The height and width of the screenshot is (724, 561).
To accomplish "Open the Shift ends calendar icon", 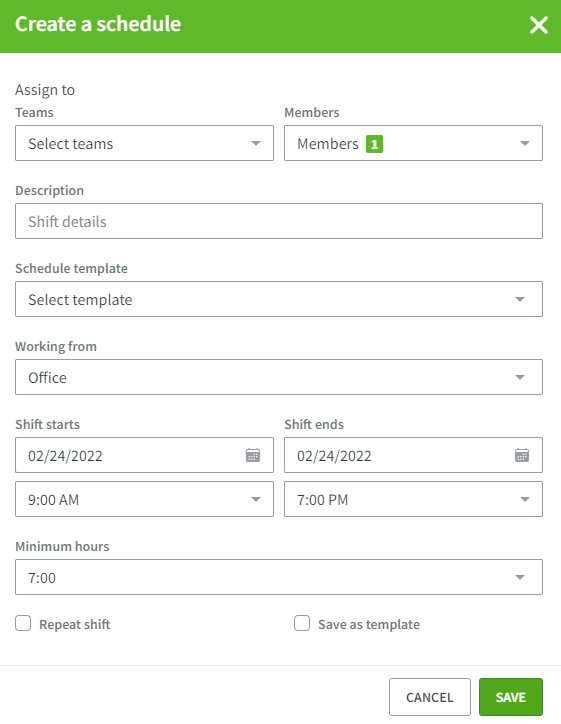I will [x=522, y=455].
